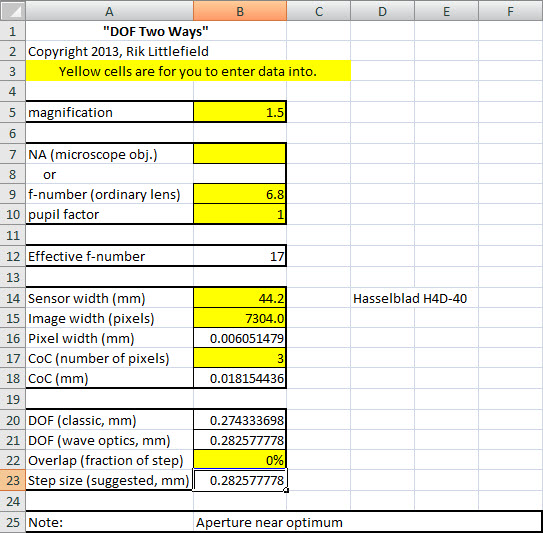Click the Aperture near optimum note cell
This screenshot has width=543, height=533.
click(368, 522)
